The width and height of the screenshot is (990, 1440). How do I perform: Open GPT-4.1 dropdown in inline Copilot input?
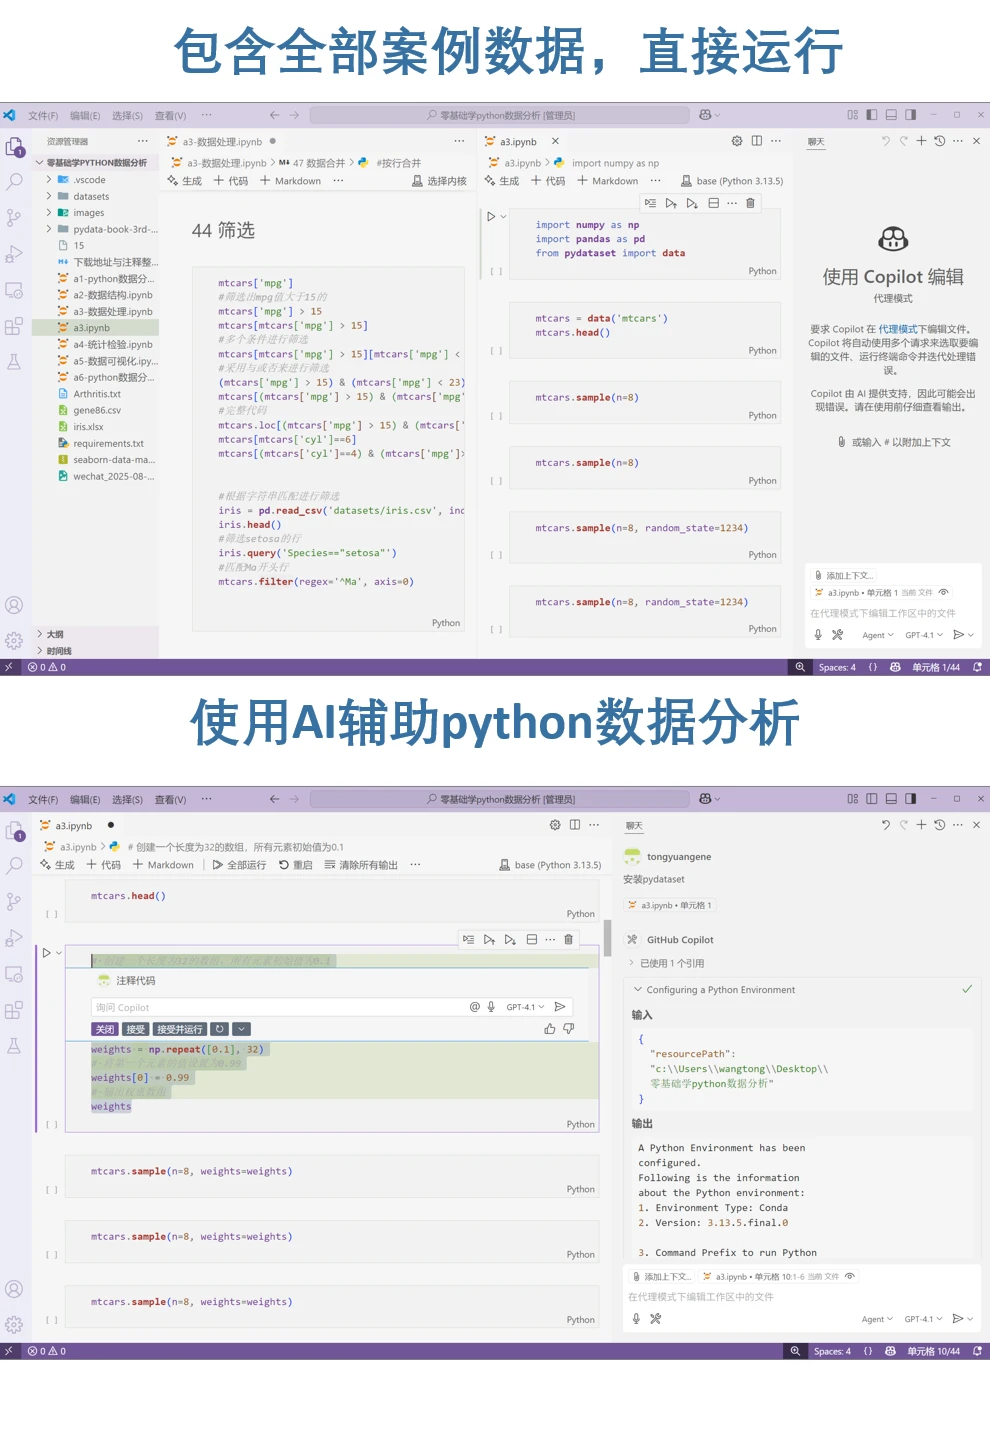tap(525, 1007)
